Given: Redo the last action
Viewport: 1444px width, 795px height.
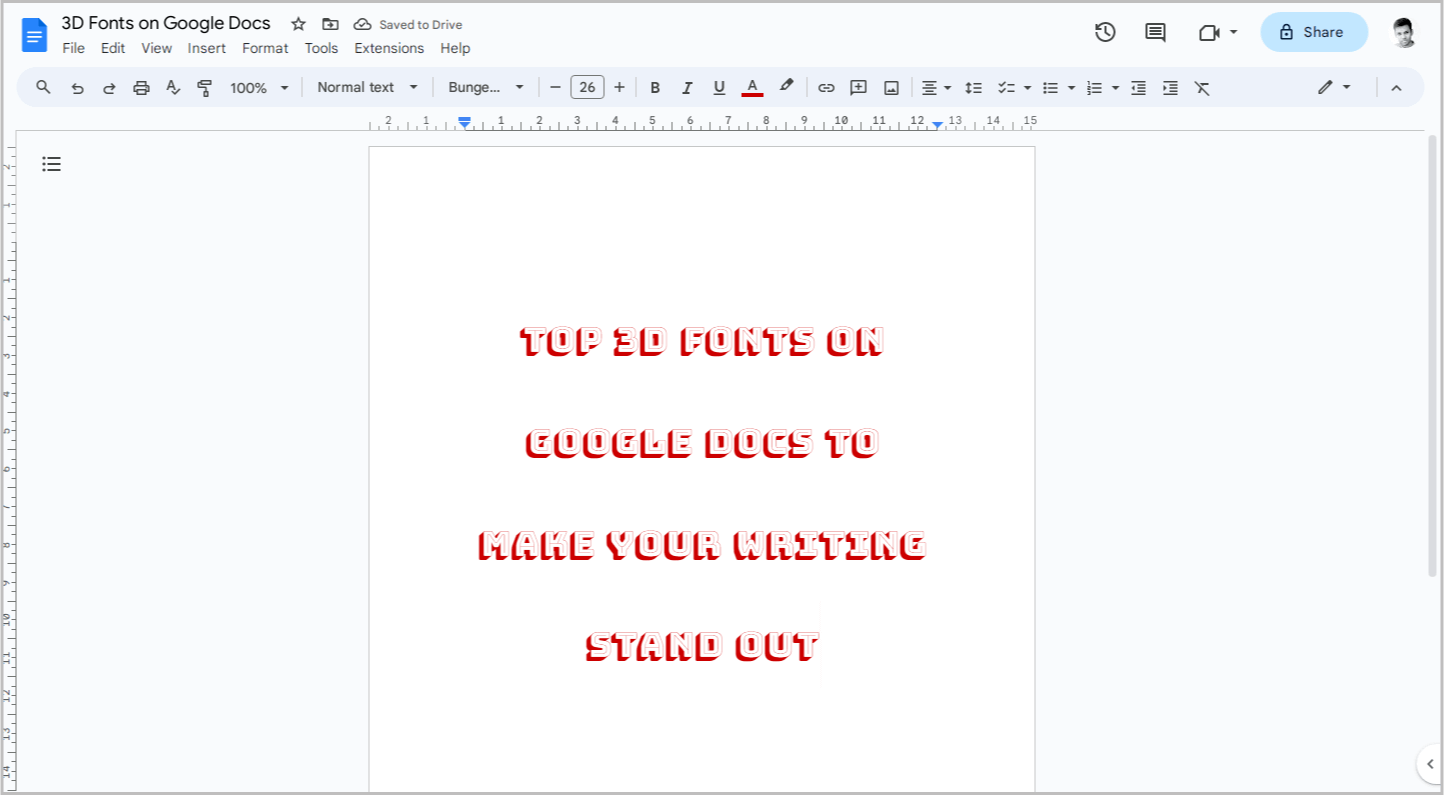Looking at the screenshot, I should [109, 88].
